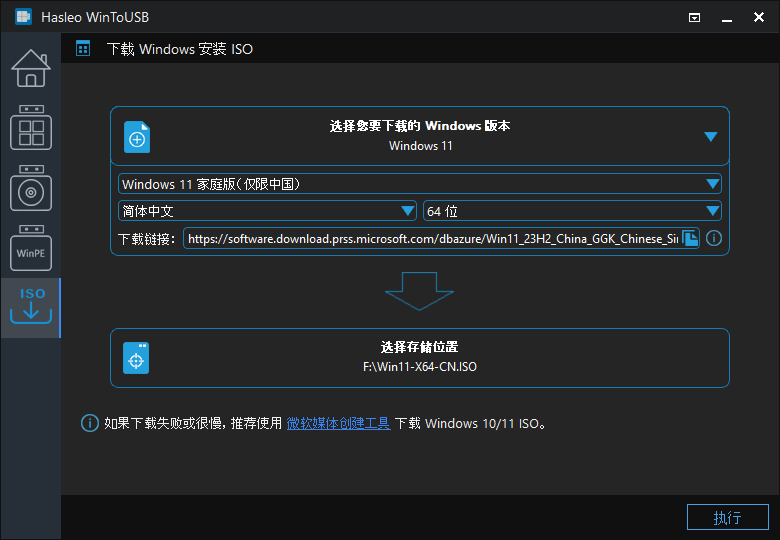The width and height of the screenshot is (780, 540).
Task: Select the ISO download sidebar icon
Action: (31, 307)
